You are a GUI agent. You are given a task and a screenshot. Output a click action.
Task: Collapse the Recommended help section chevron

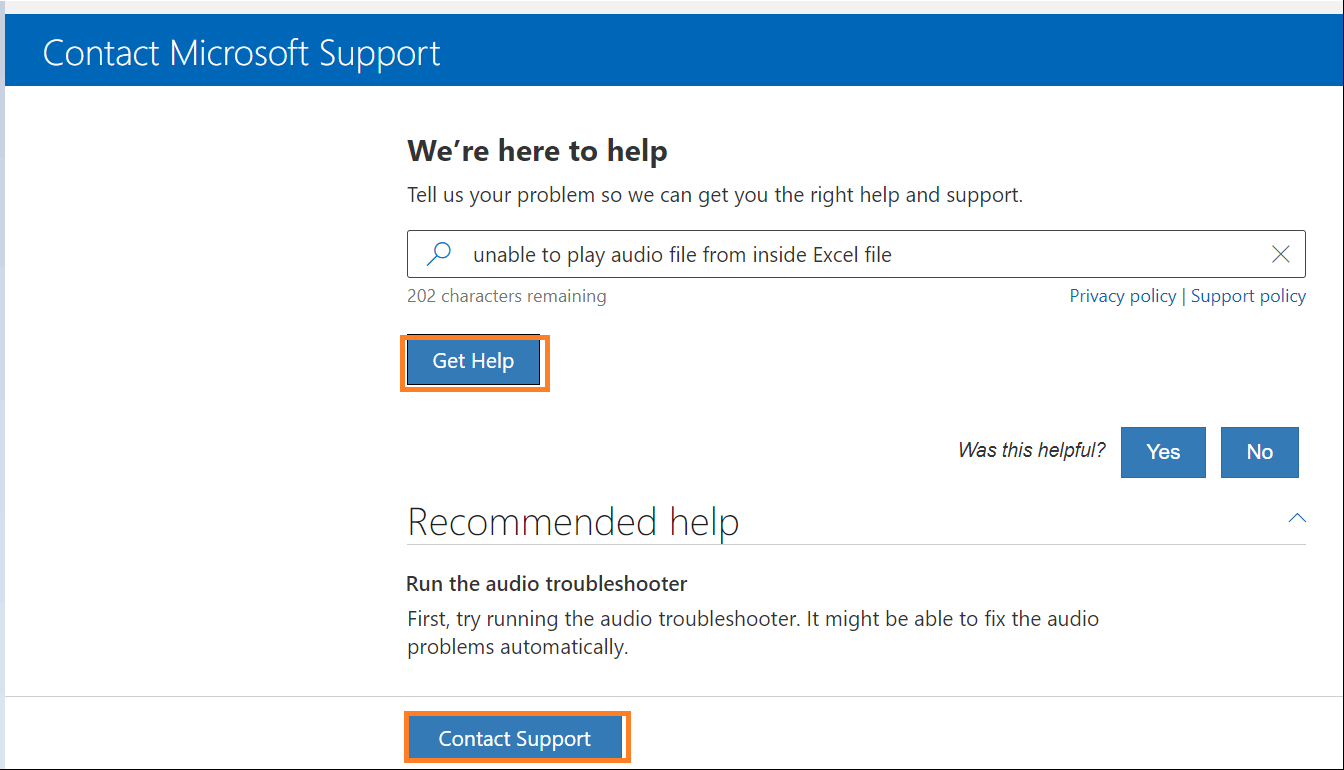pos(1297,518)
